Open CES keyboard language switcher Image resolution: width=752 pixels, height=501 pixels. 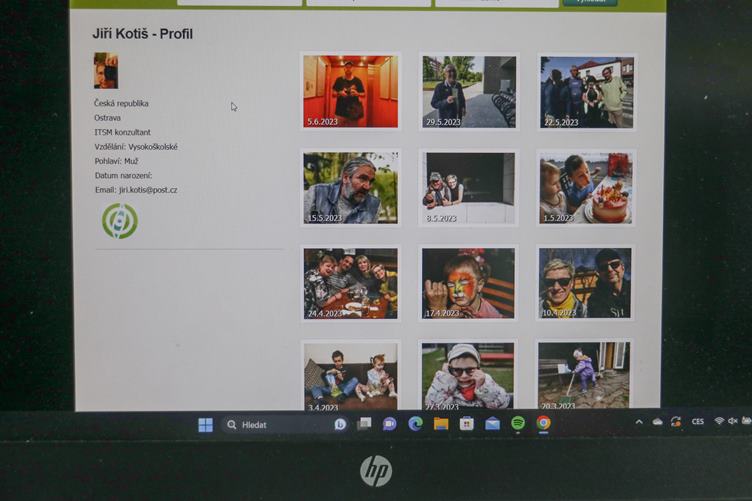point(698,421)
